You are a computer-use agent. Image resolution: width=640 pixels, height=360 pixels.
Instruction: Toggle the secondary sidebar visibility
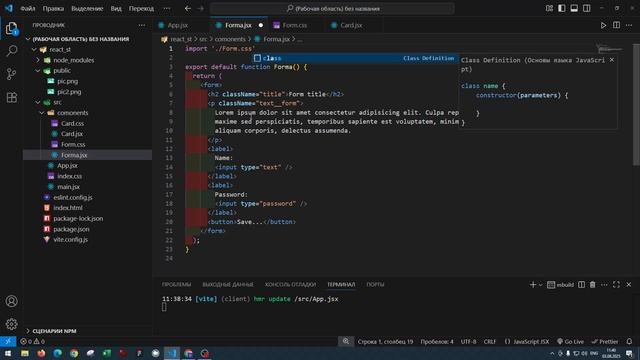(x=587, y=8)
